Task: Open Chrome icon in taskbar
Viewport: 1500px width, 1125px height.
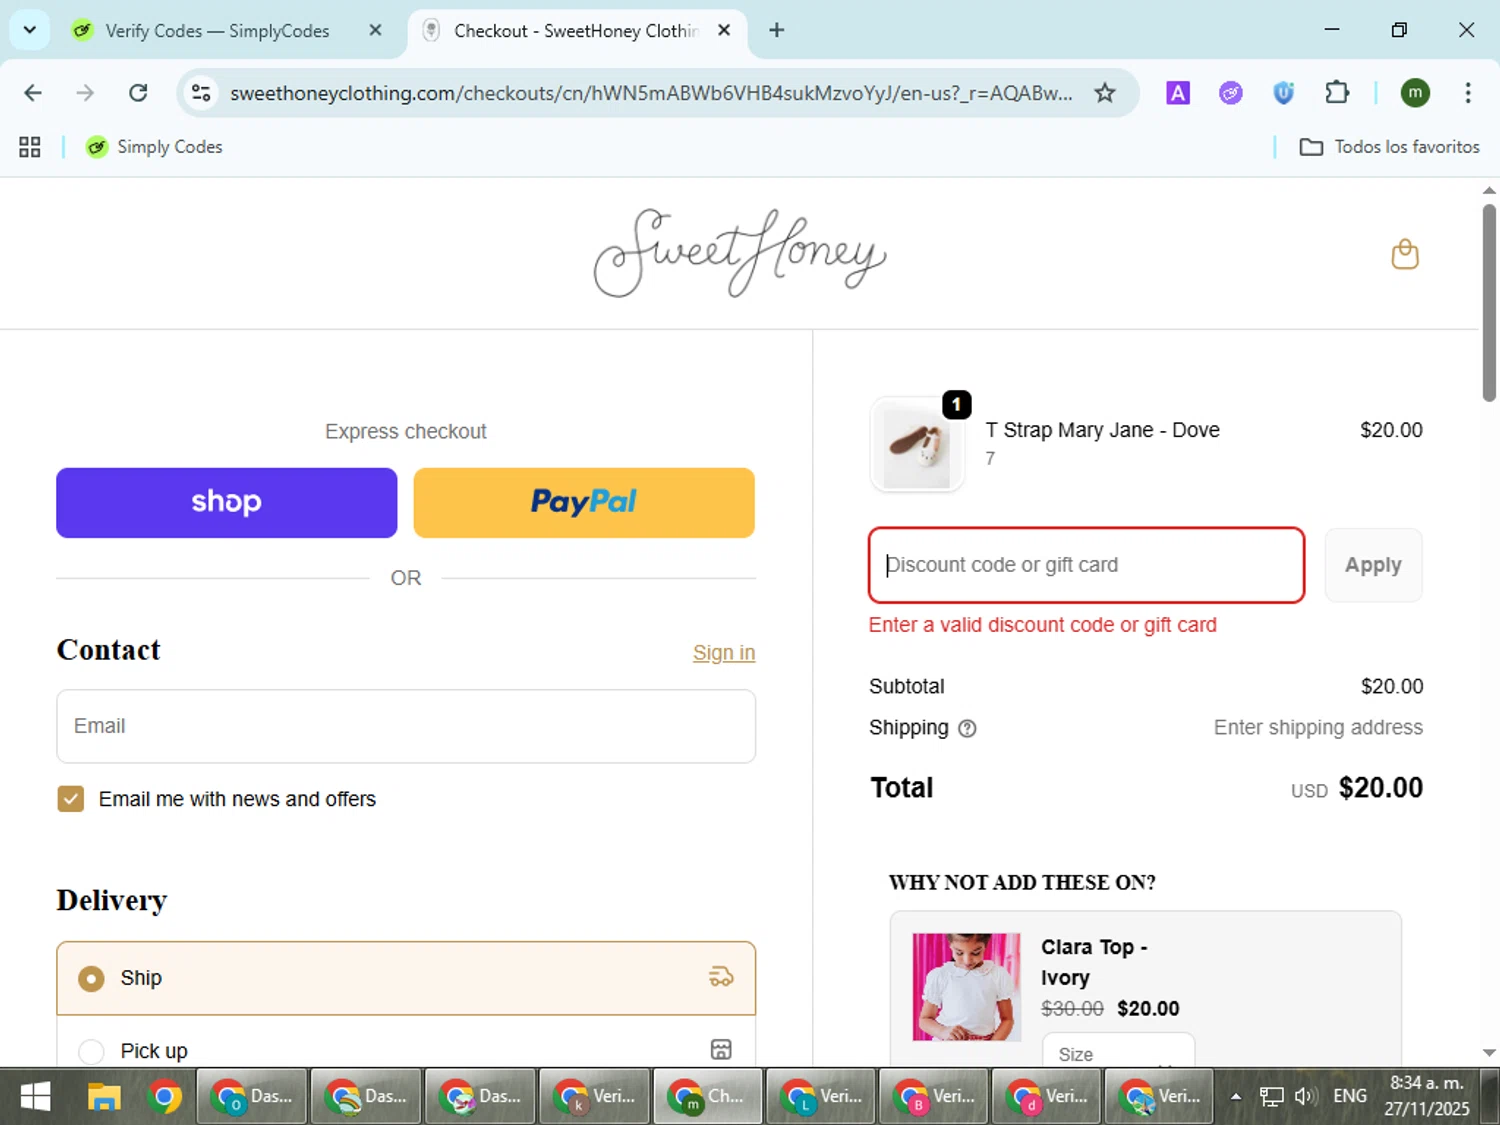Action: point(165,1097)
